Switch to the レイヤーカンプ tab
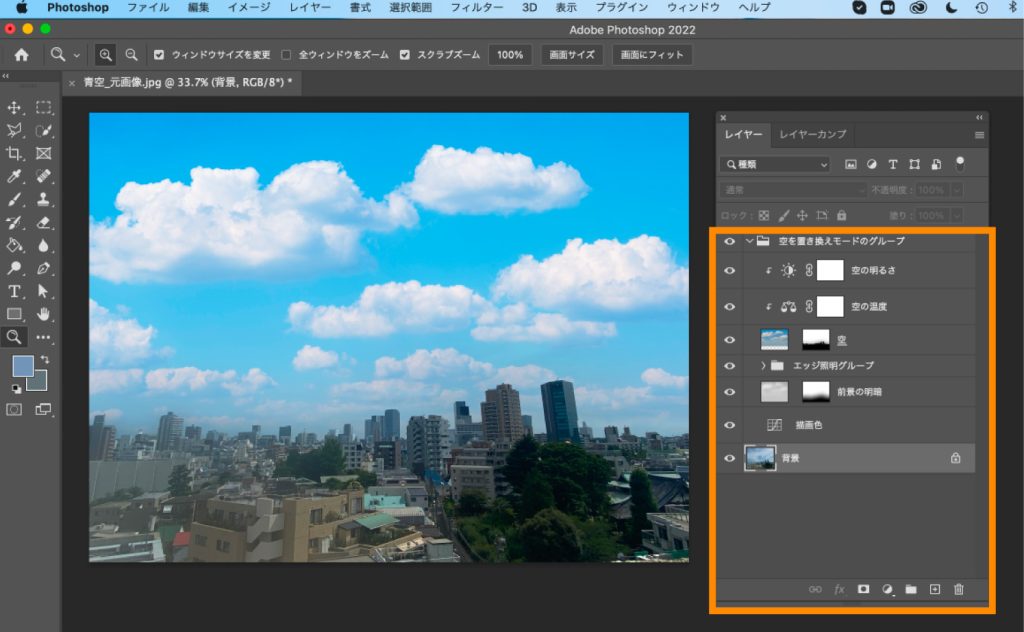Screen dimensions: 1024x632 coord(812,134)
